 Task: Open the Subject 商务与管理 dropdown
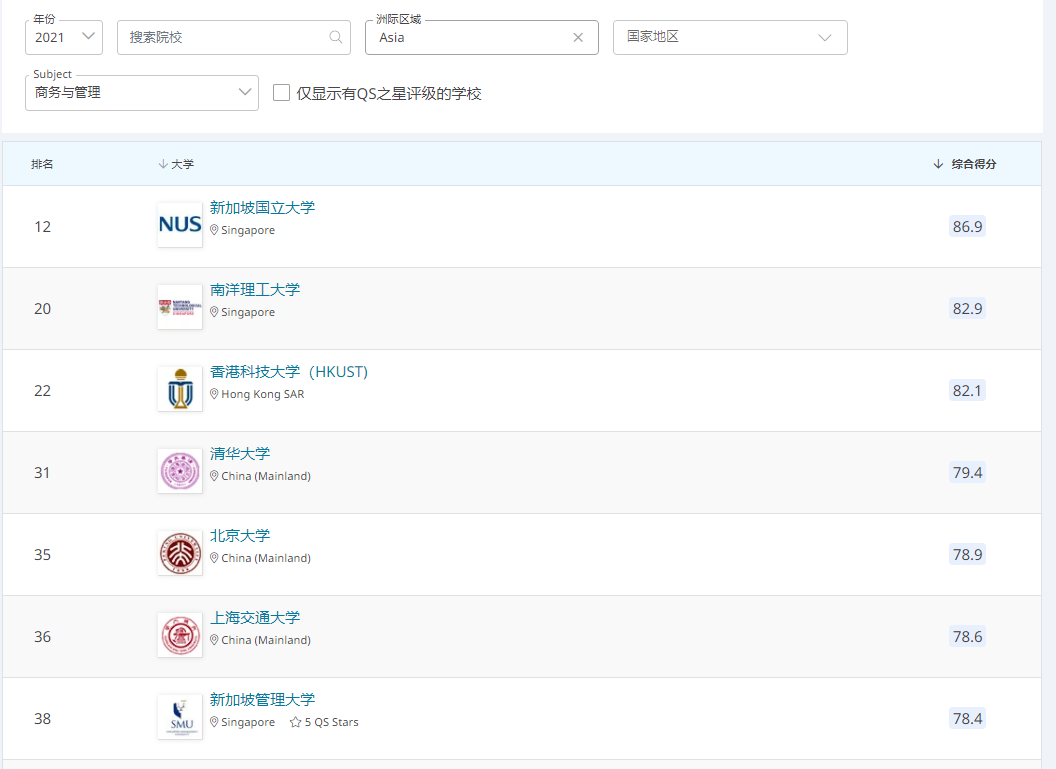pyautogui.click(x=142, y=93)
